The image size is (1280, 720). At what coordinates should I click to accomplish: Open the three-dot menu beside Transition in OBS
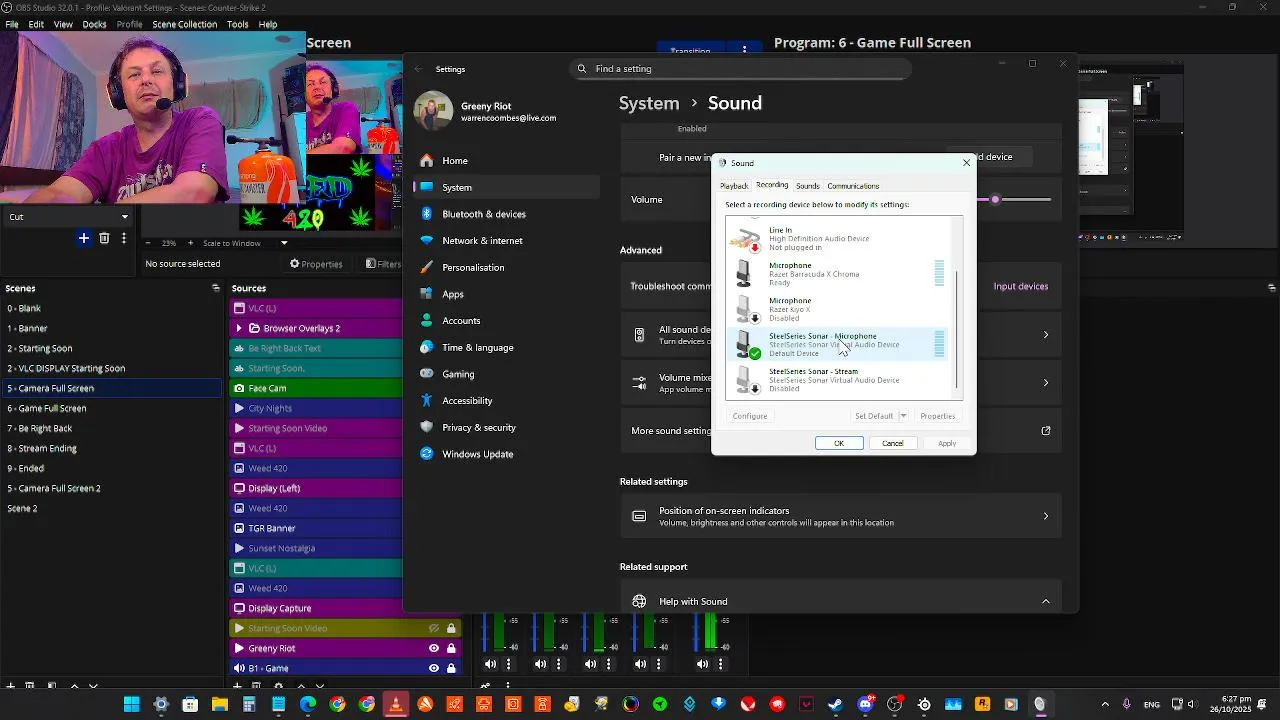pyautogui.click(x=744, y=49)
